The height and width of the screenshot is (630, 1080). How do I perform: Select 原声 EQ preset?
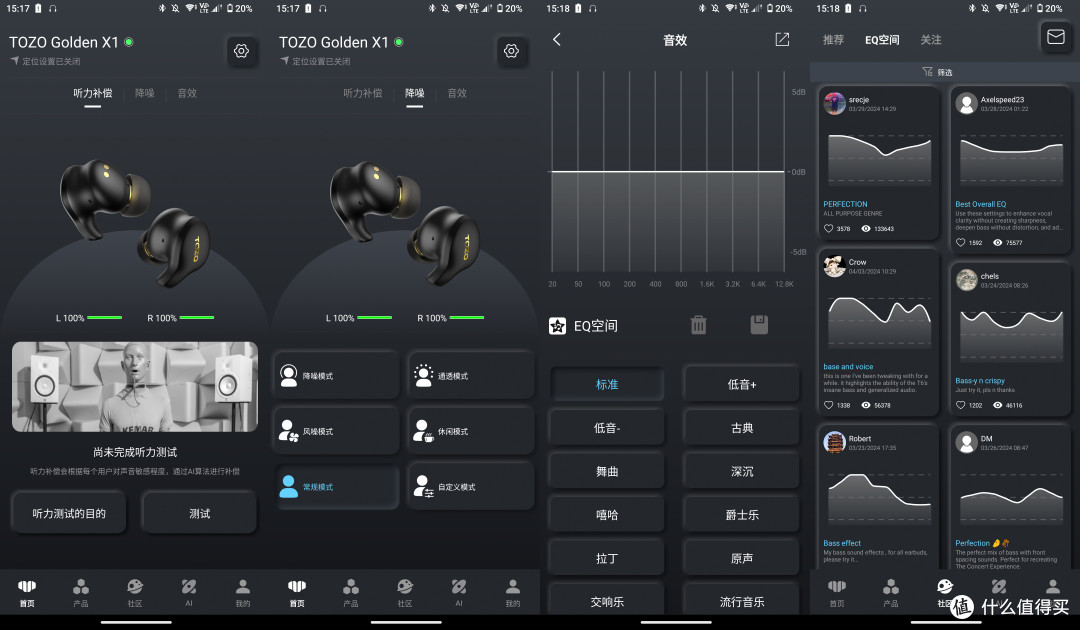(x=742, y=558)
